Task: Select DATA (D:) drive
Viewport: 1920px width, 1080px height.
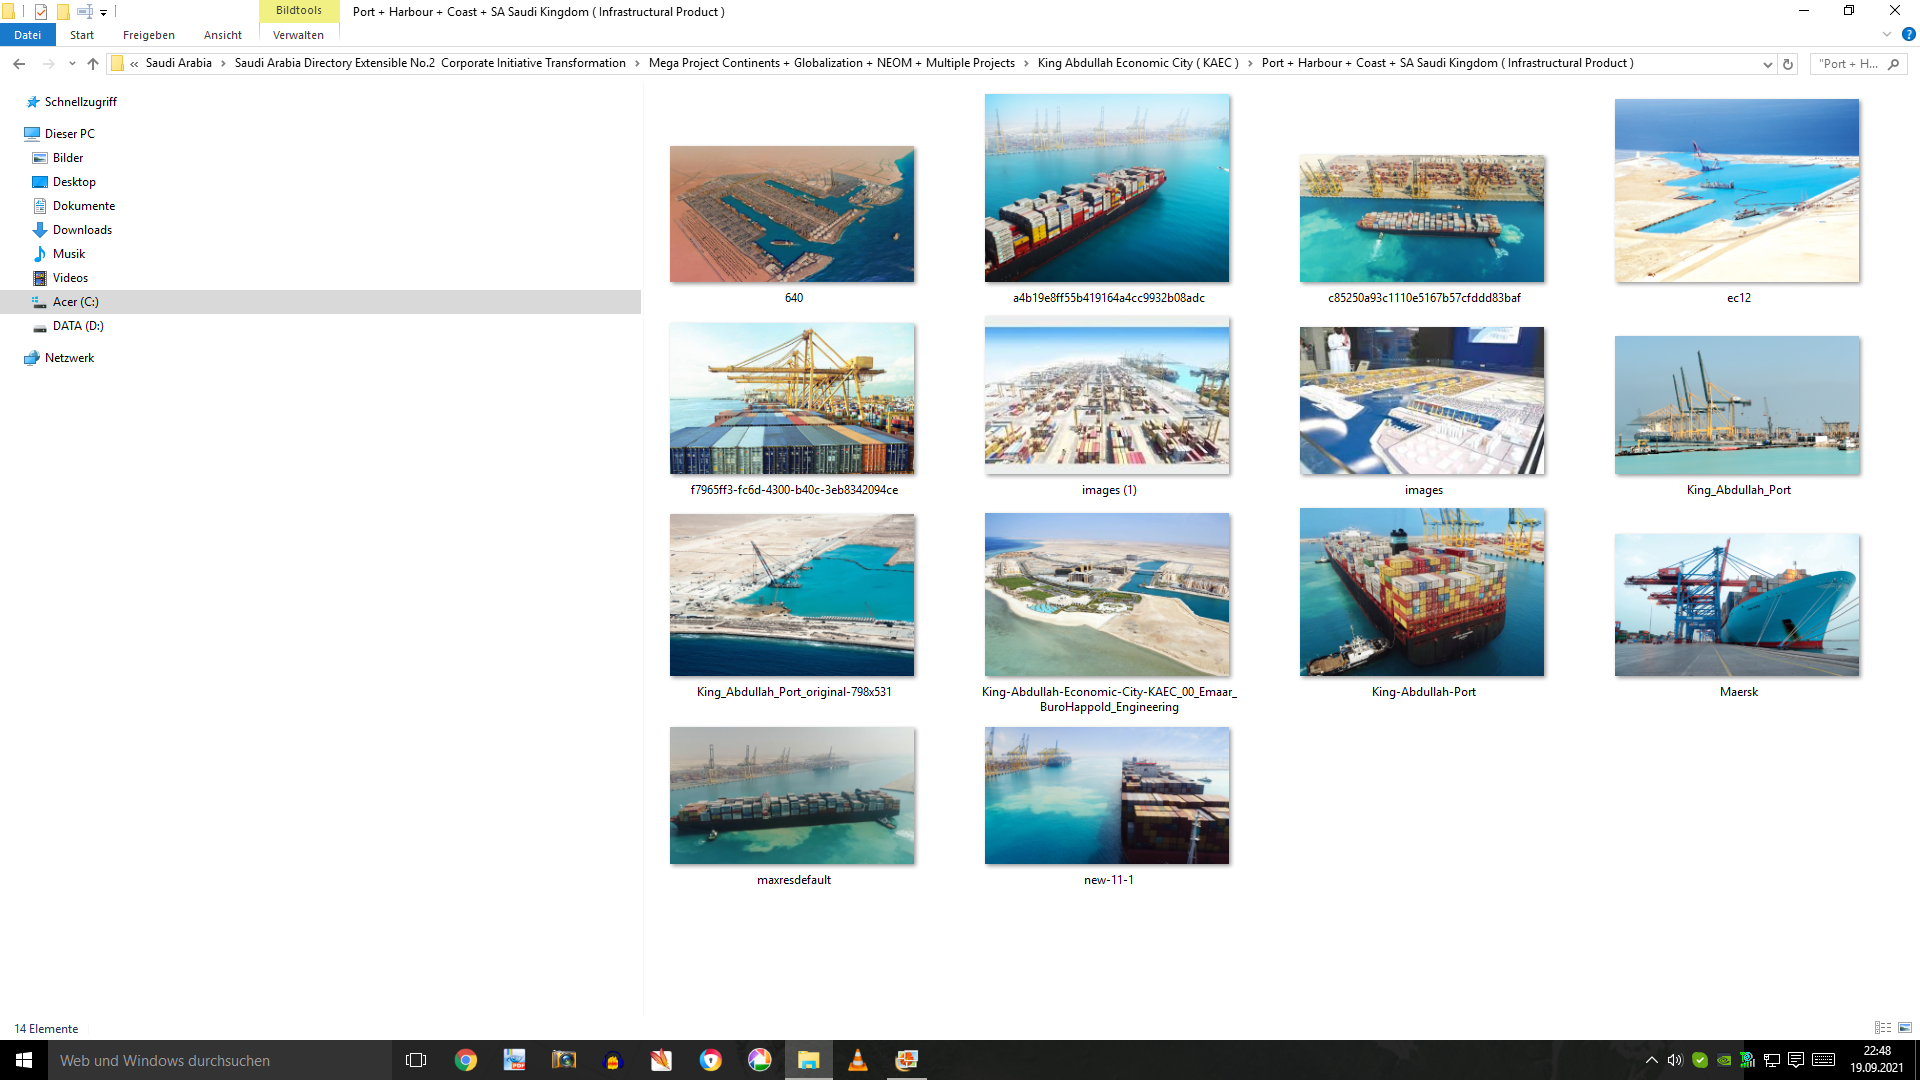Action: (78, 326)
